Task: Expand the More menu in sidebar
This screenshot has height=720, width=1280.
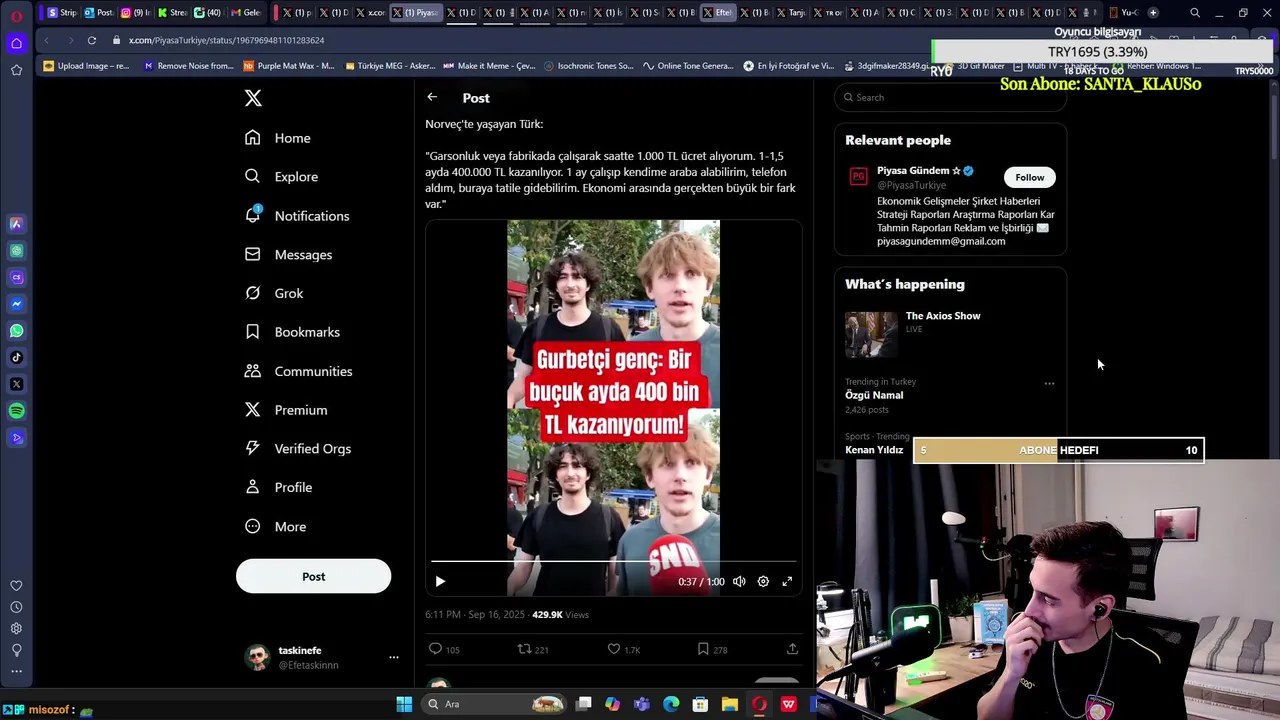Action: point(275,526)
